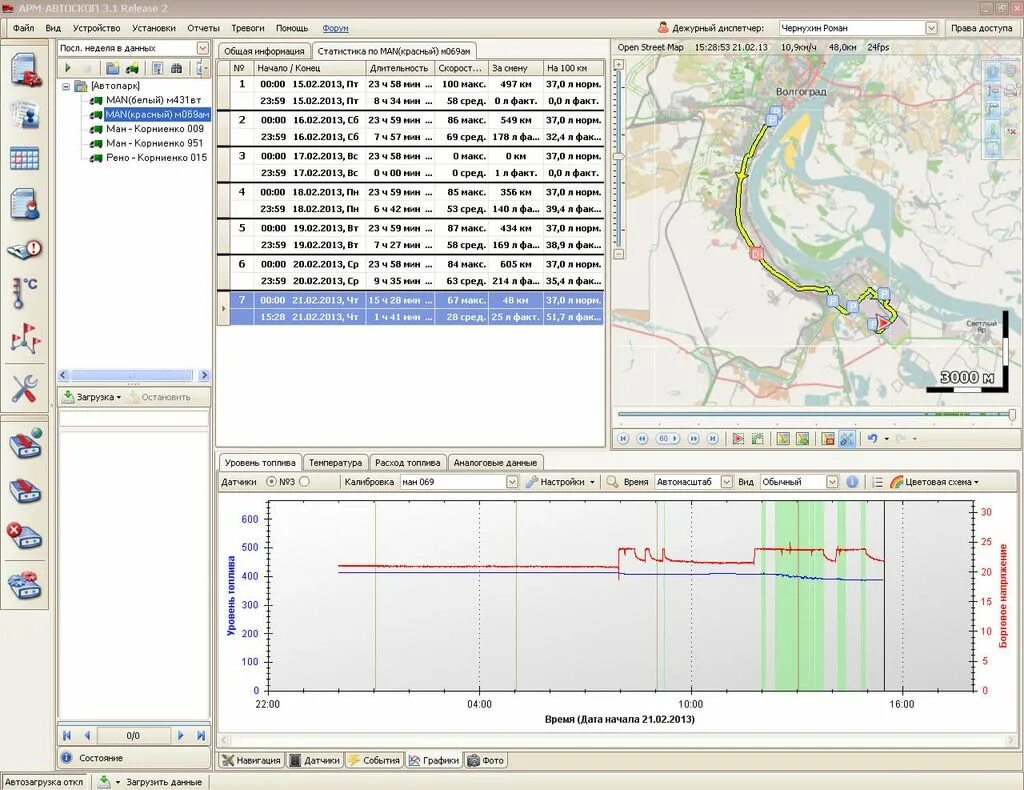Select the red playback track icon on map toolbar
The height and width of the screenshot is (790, 1024).
pos(738,437)
